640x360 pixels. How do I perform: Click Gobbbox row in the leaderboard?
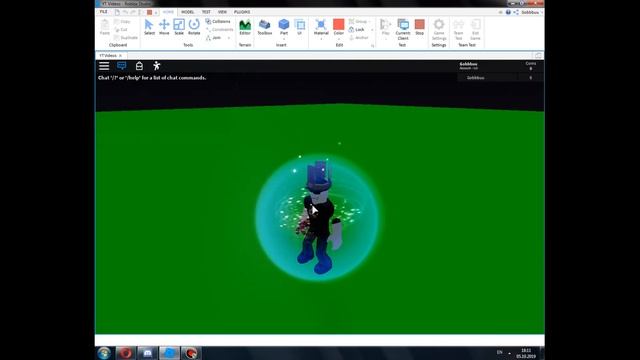[x=500, y=78]
